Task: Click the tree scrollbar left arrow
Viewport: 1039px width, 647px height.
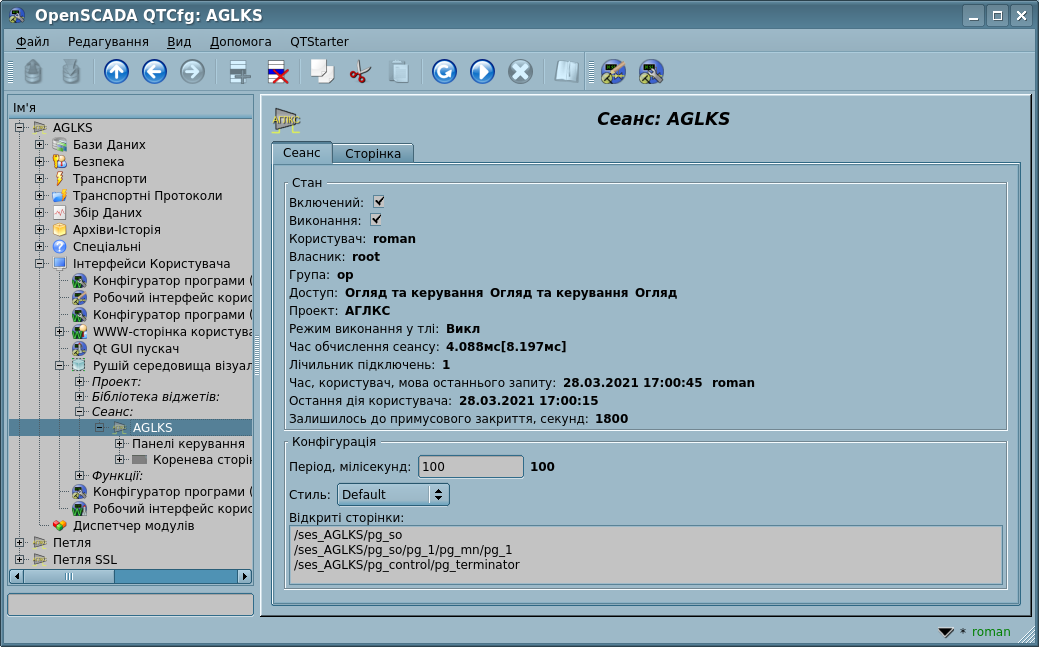Action: pyautogui.click(x=17, y=577)
